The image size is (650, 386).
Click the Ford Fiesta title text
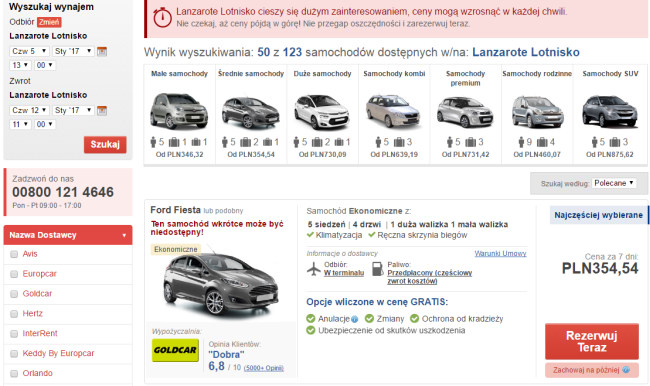click(x=175, y=210)
